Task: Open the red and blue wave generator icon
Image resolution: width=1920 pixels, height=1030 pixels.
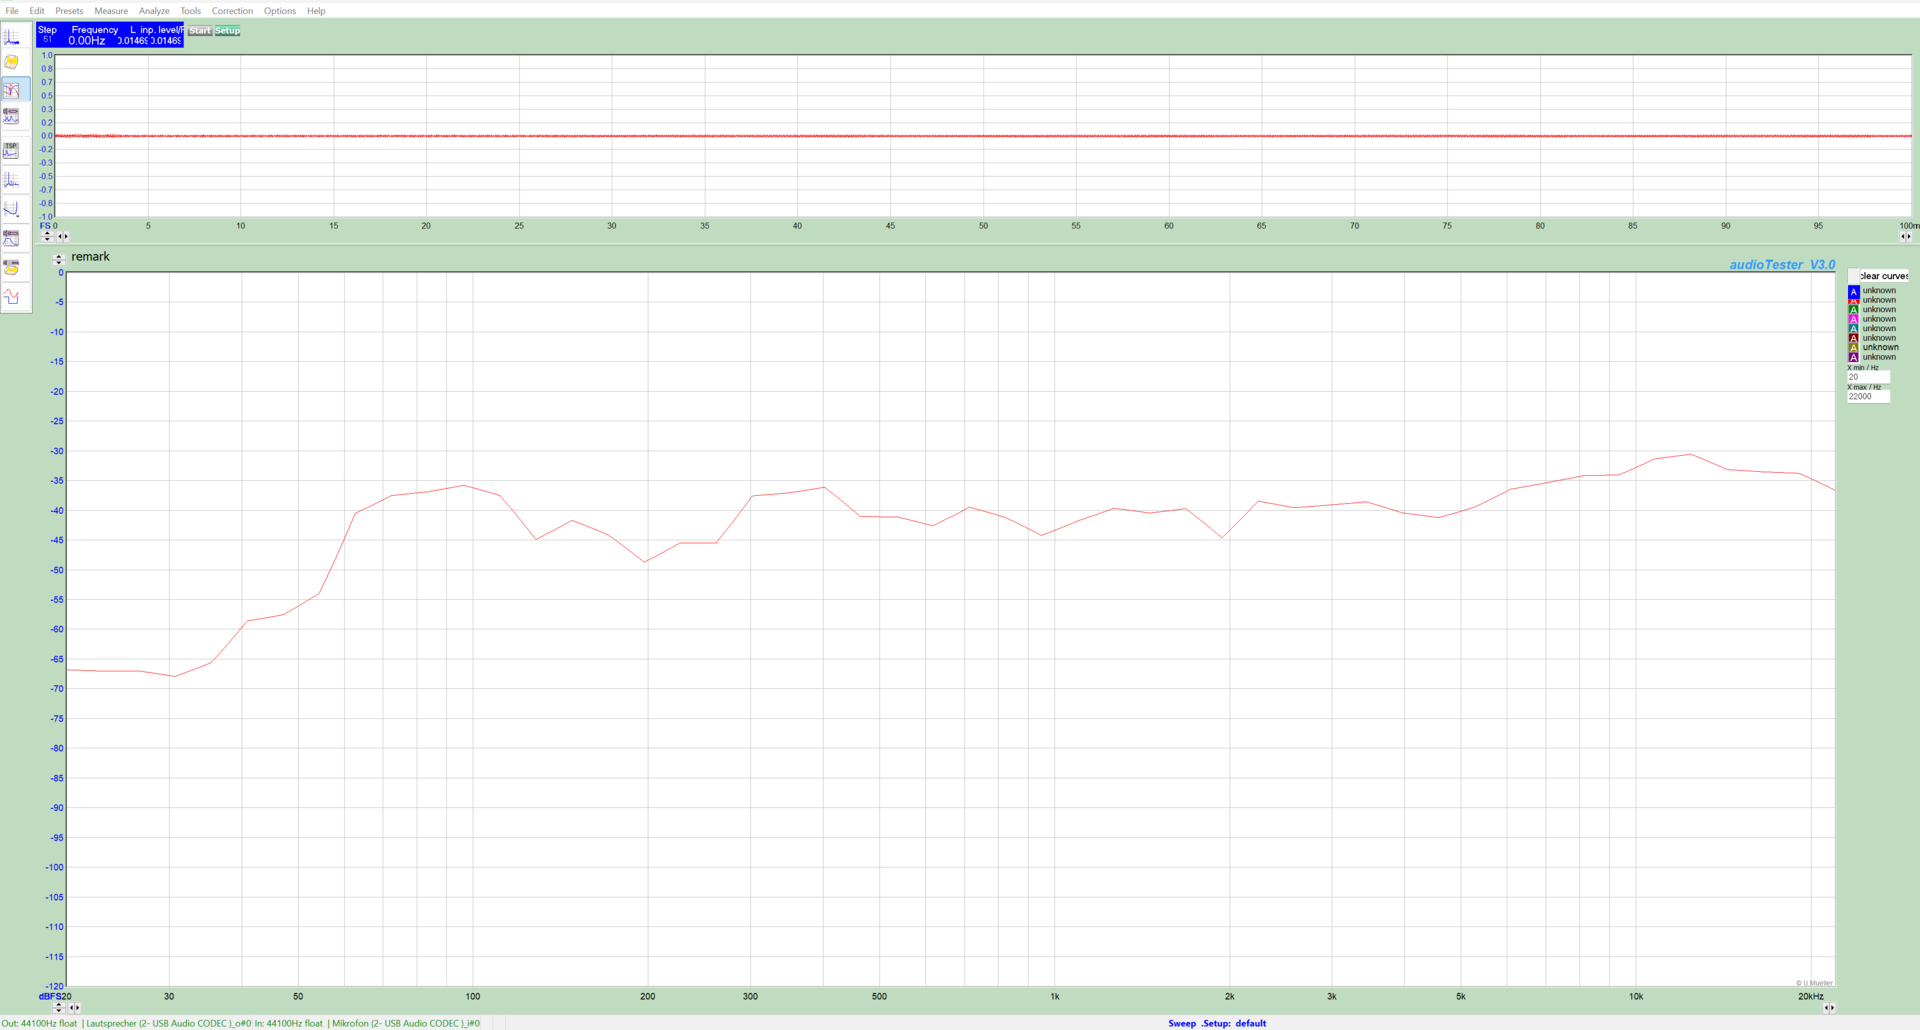Action: [x=12, y=297]
